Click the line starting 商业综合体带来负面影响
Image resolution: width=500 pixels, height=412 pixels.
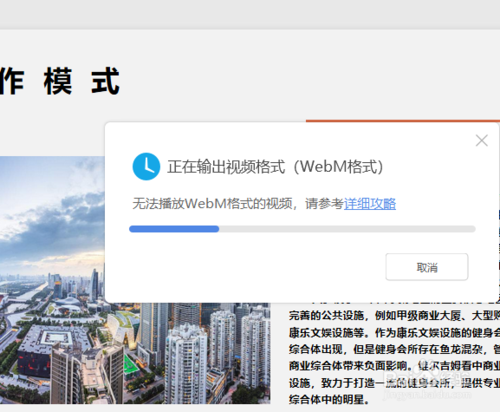(x=394, y=366)
